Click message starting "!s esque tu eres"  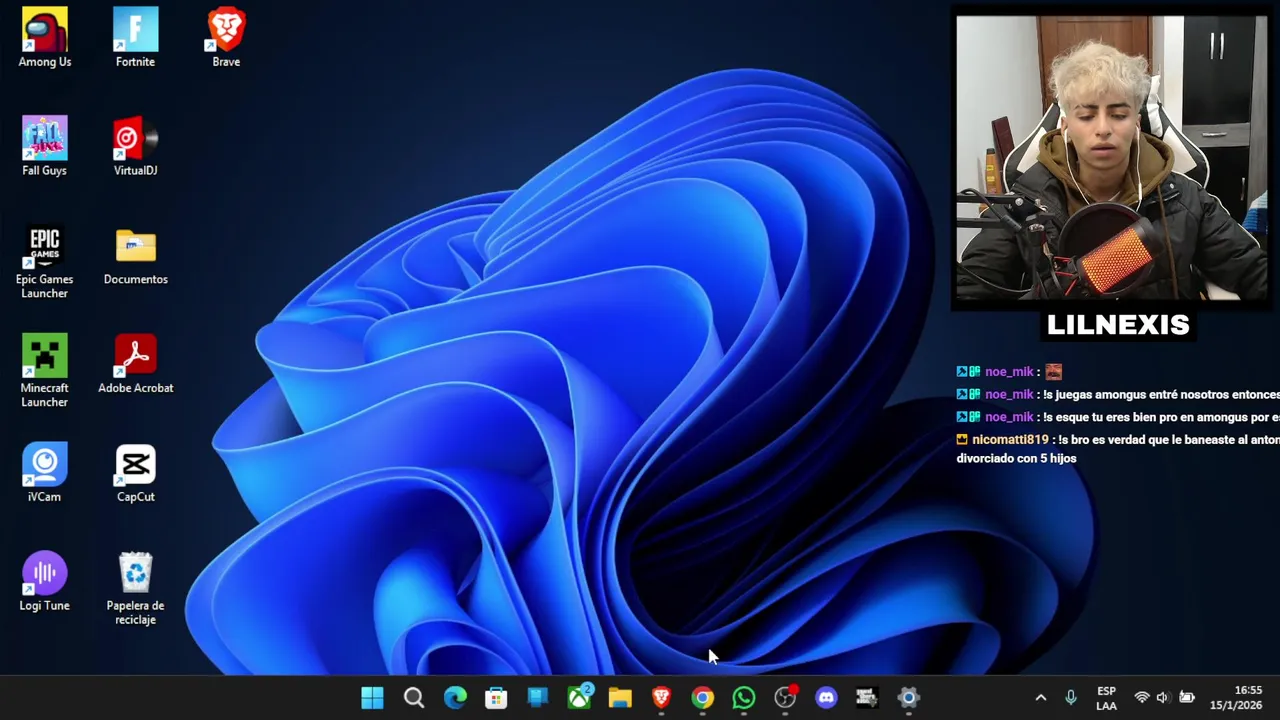(x=1160, y=418)
